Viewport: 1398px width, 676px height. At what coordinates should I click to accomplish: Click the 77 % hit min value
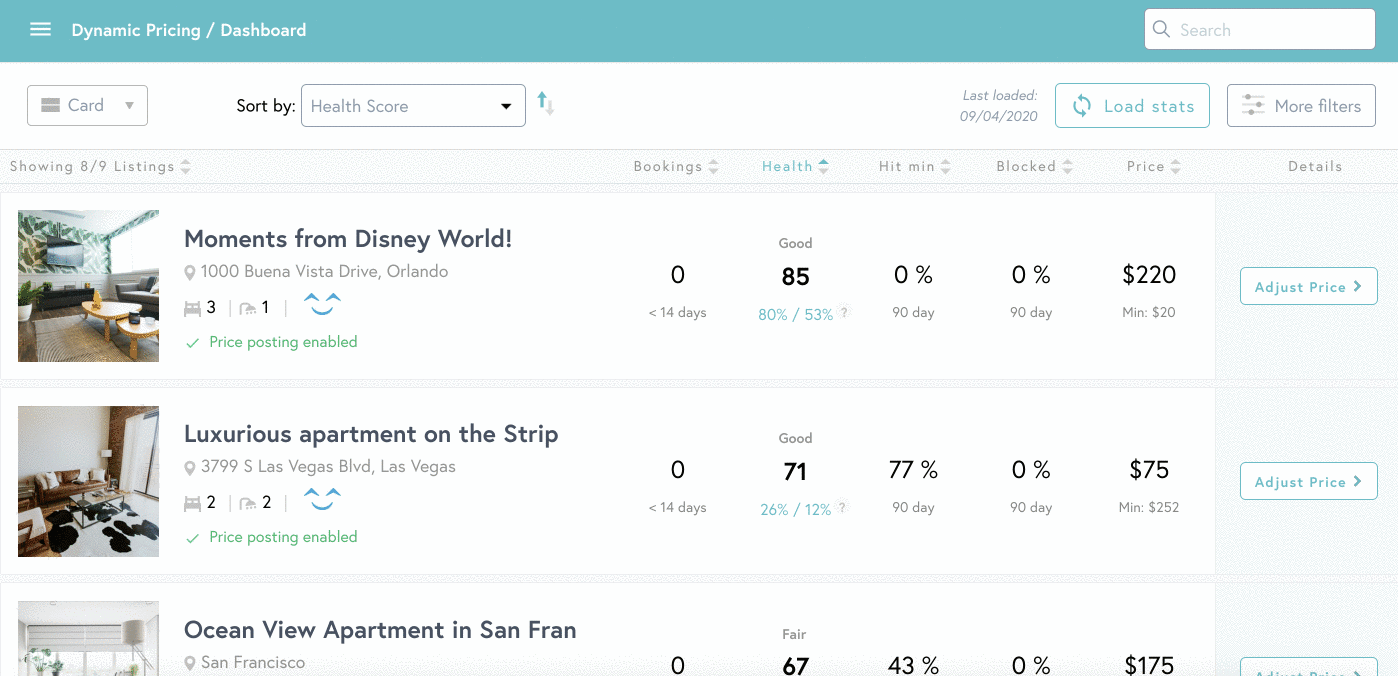pyautogui.click(x=913, y=470)
